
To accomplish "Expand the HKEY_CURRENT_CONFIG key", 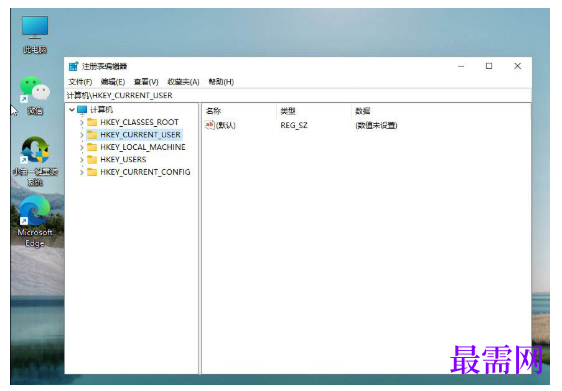I will [82, 172].
